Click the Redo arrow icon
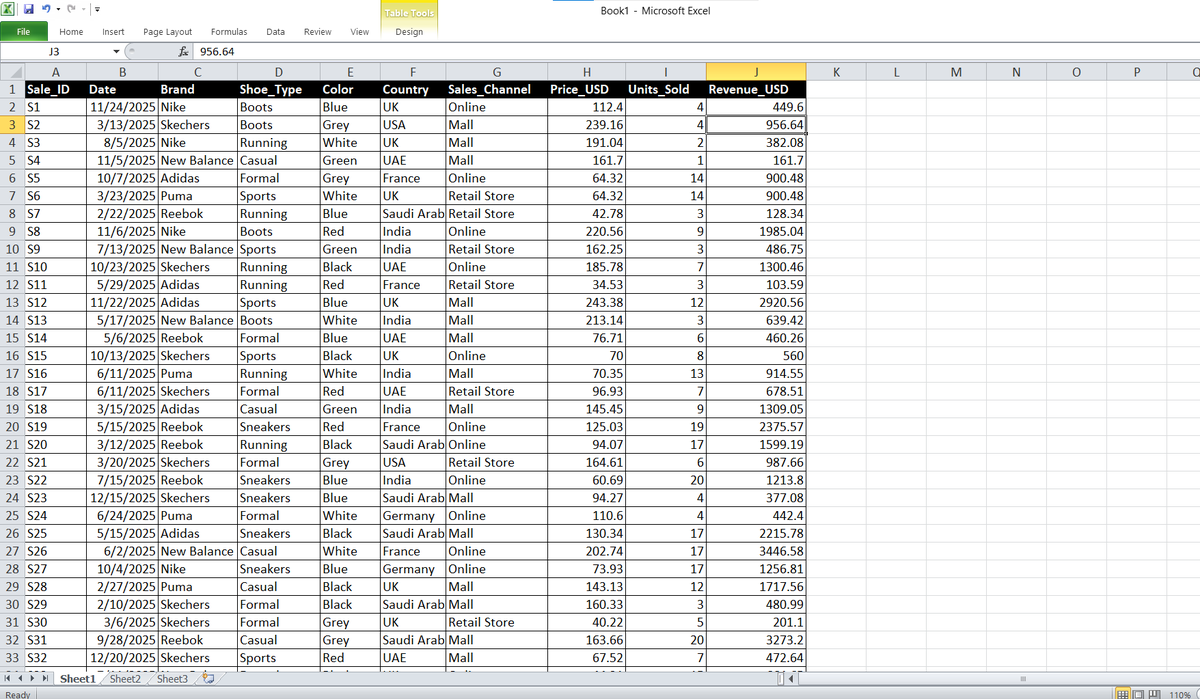The image size is (1200, 699). [x=69, y=10]
